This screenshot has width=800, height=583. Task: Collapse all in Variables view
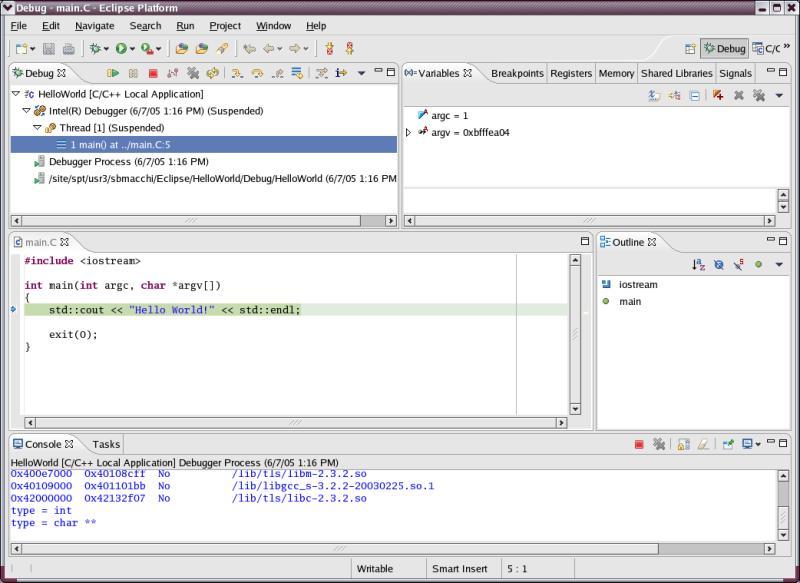(x=694, y=95)
